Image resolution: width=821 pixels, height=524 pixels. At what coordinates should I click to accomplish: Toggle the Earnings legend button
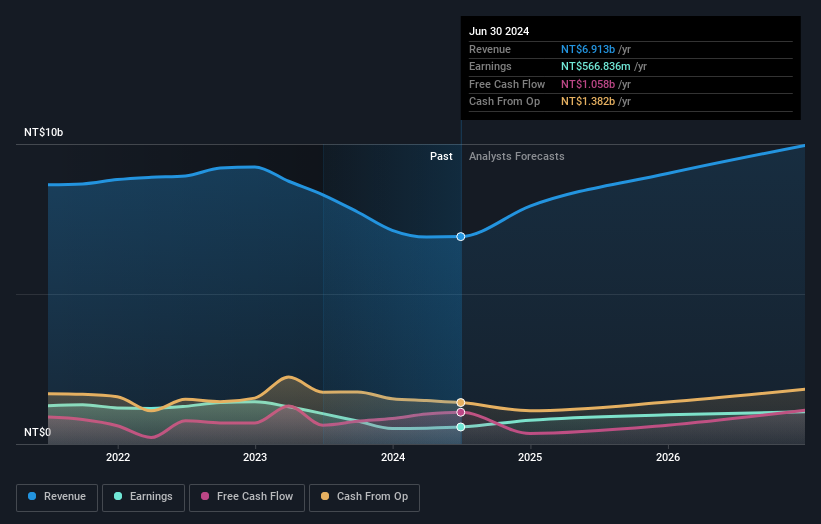click(x=143, y=497)
